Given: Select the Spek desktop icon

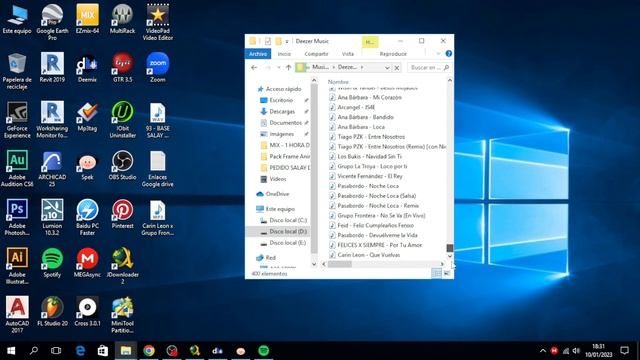Looking at the screenshot, I should click(87, 165).
